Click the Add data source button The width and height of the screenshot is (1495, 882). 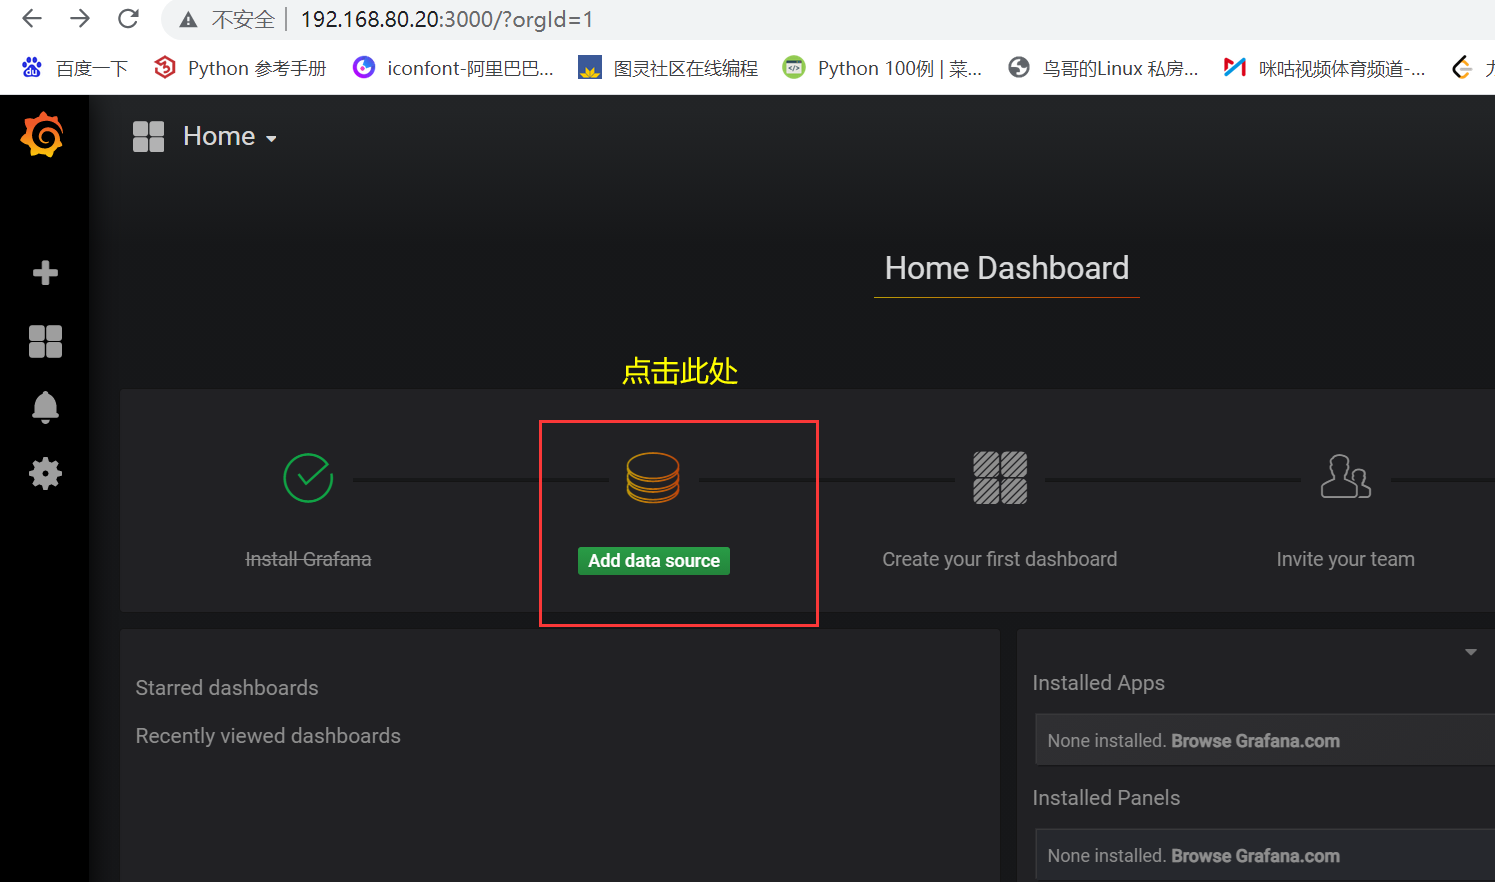(x=654, y=561)
